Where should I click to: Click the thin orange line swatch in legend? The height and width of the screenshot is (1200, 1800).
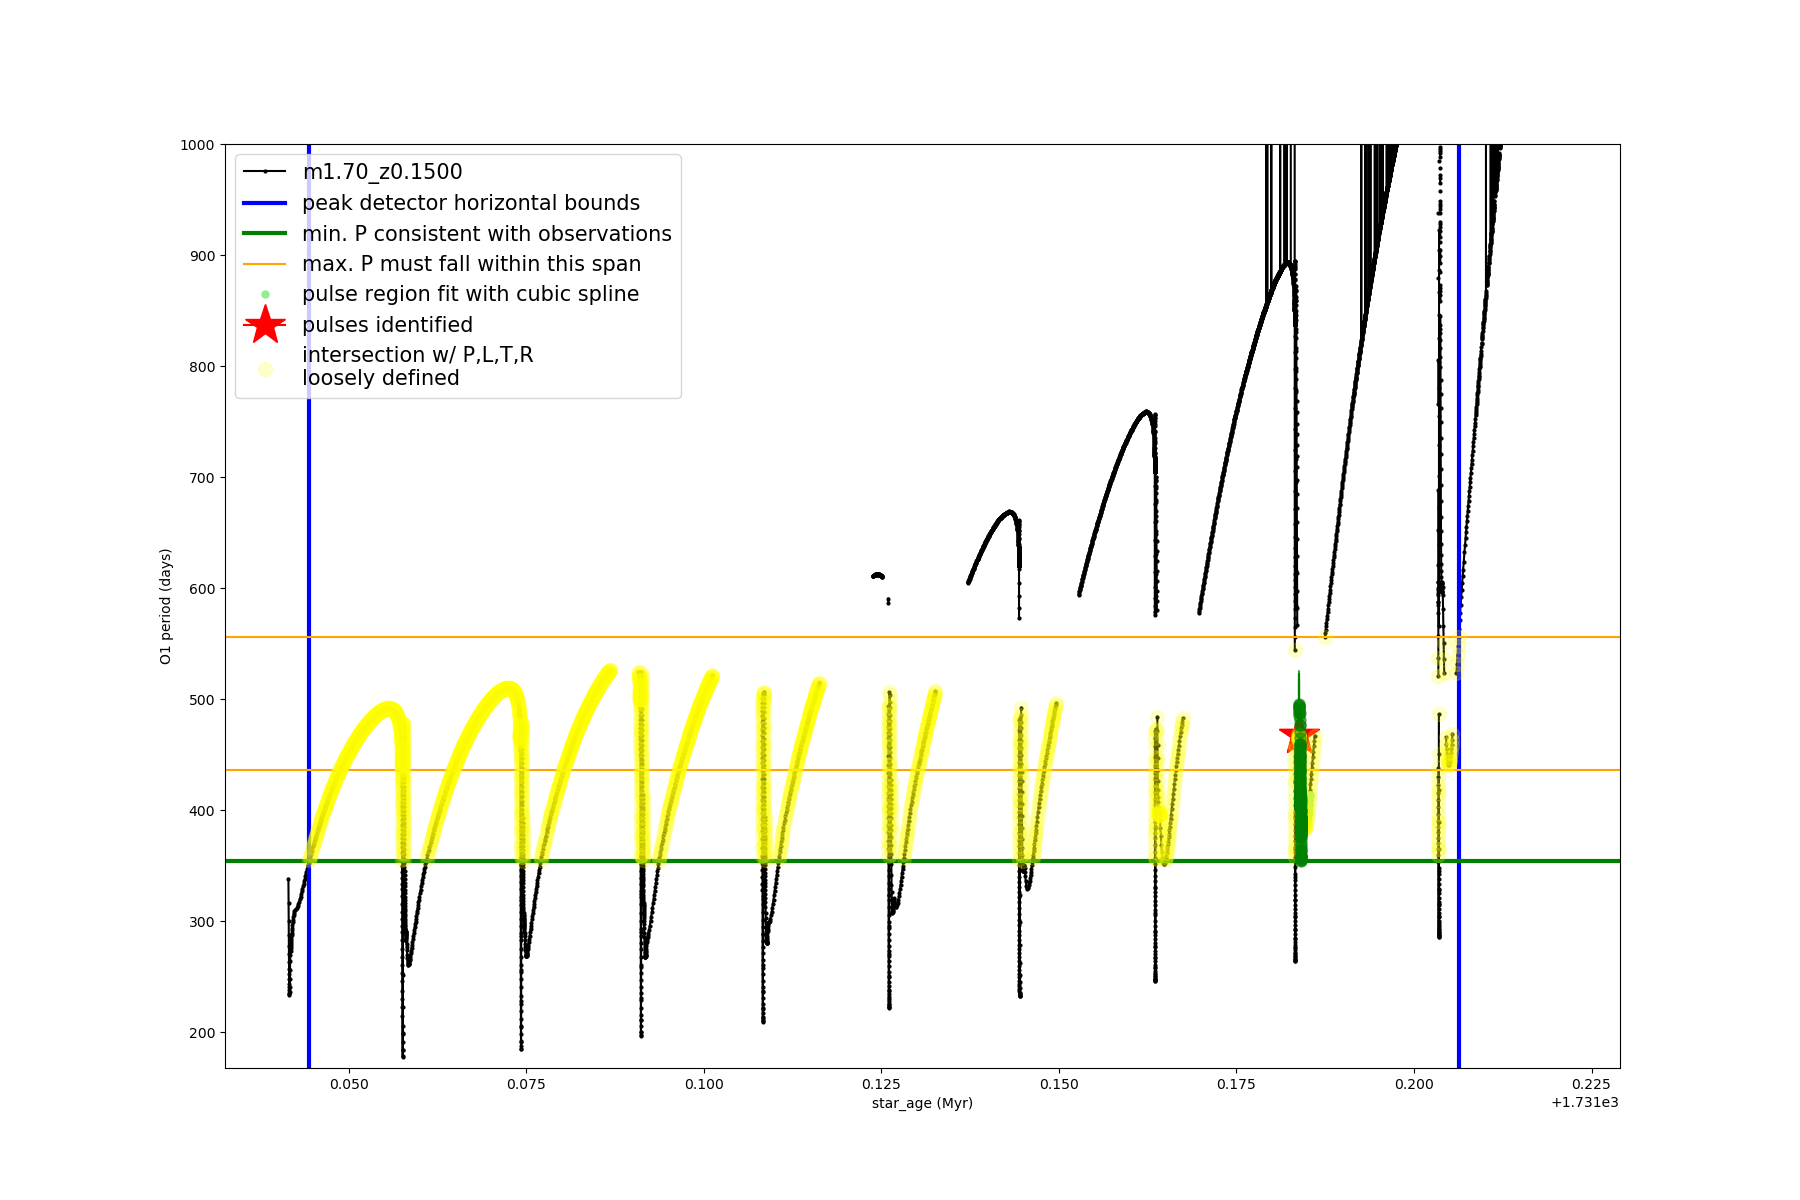(265, 264)
